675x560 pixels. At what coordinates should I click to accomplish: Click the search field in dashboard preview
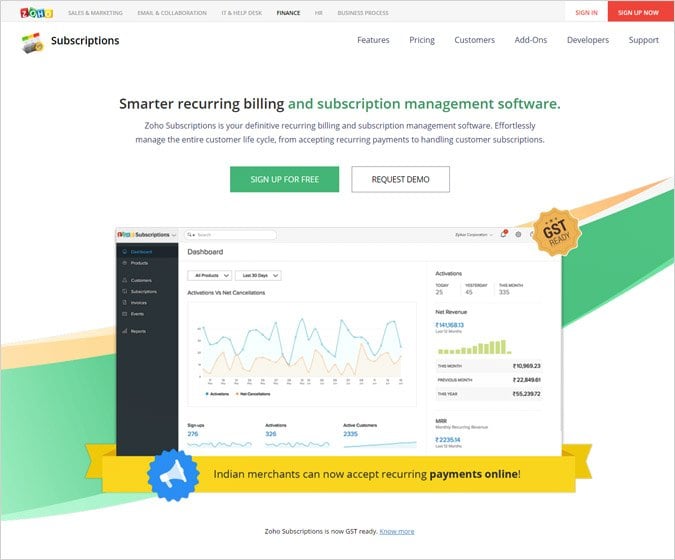[230, 235]
